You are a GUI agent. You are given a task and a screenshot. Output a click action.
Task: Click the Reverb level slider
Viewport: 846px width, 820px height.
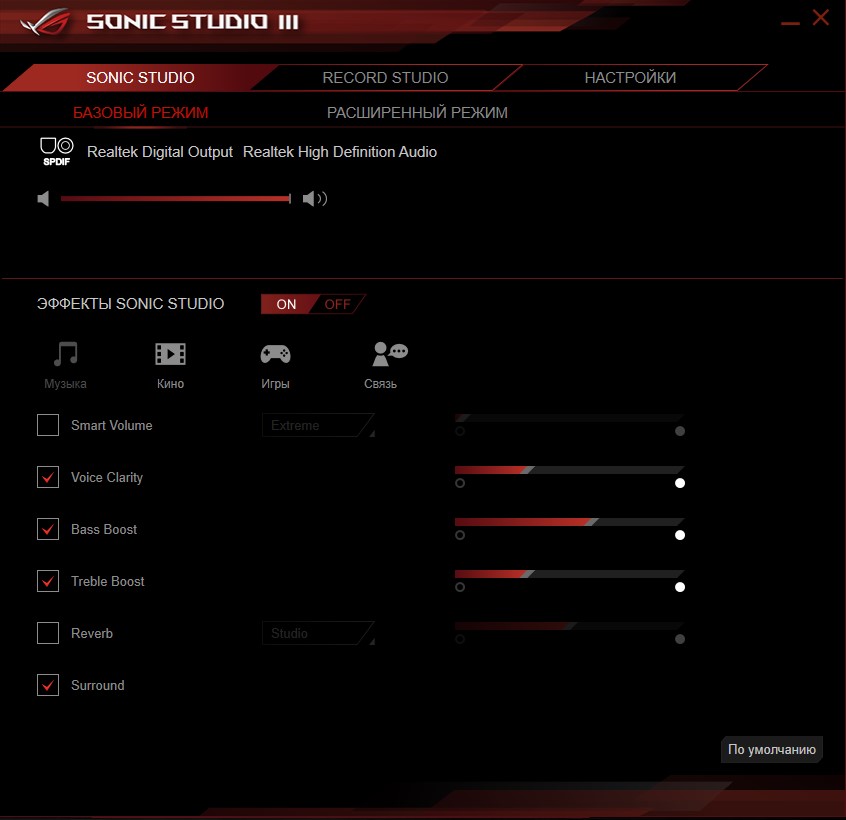569,626
